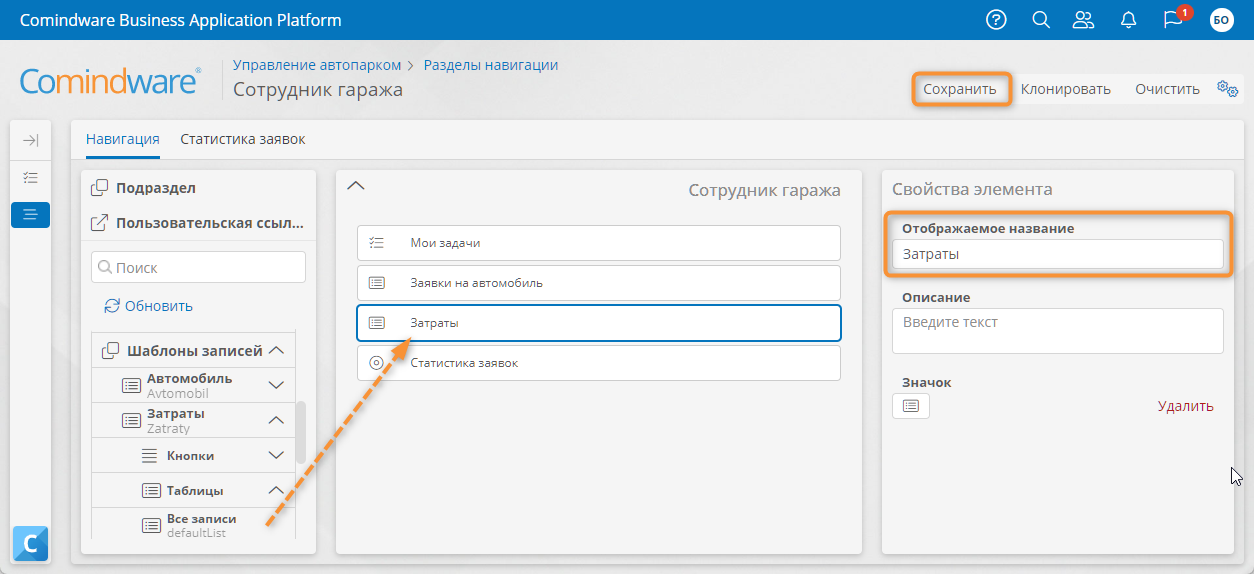Expand the Автомобиль template node

tap(277, 385)
